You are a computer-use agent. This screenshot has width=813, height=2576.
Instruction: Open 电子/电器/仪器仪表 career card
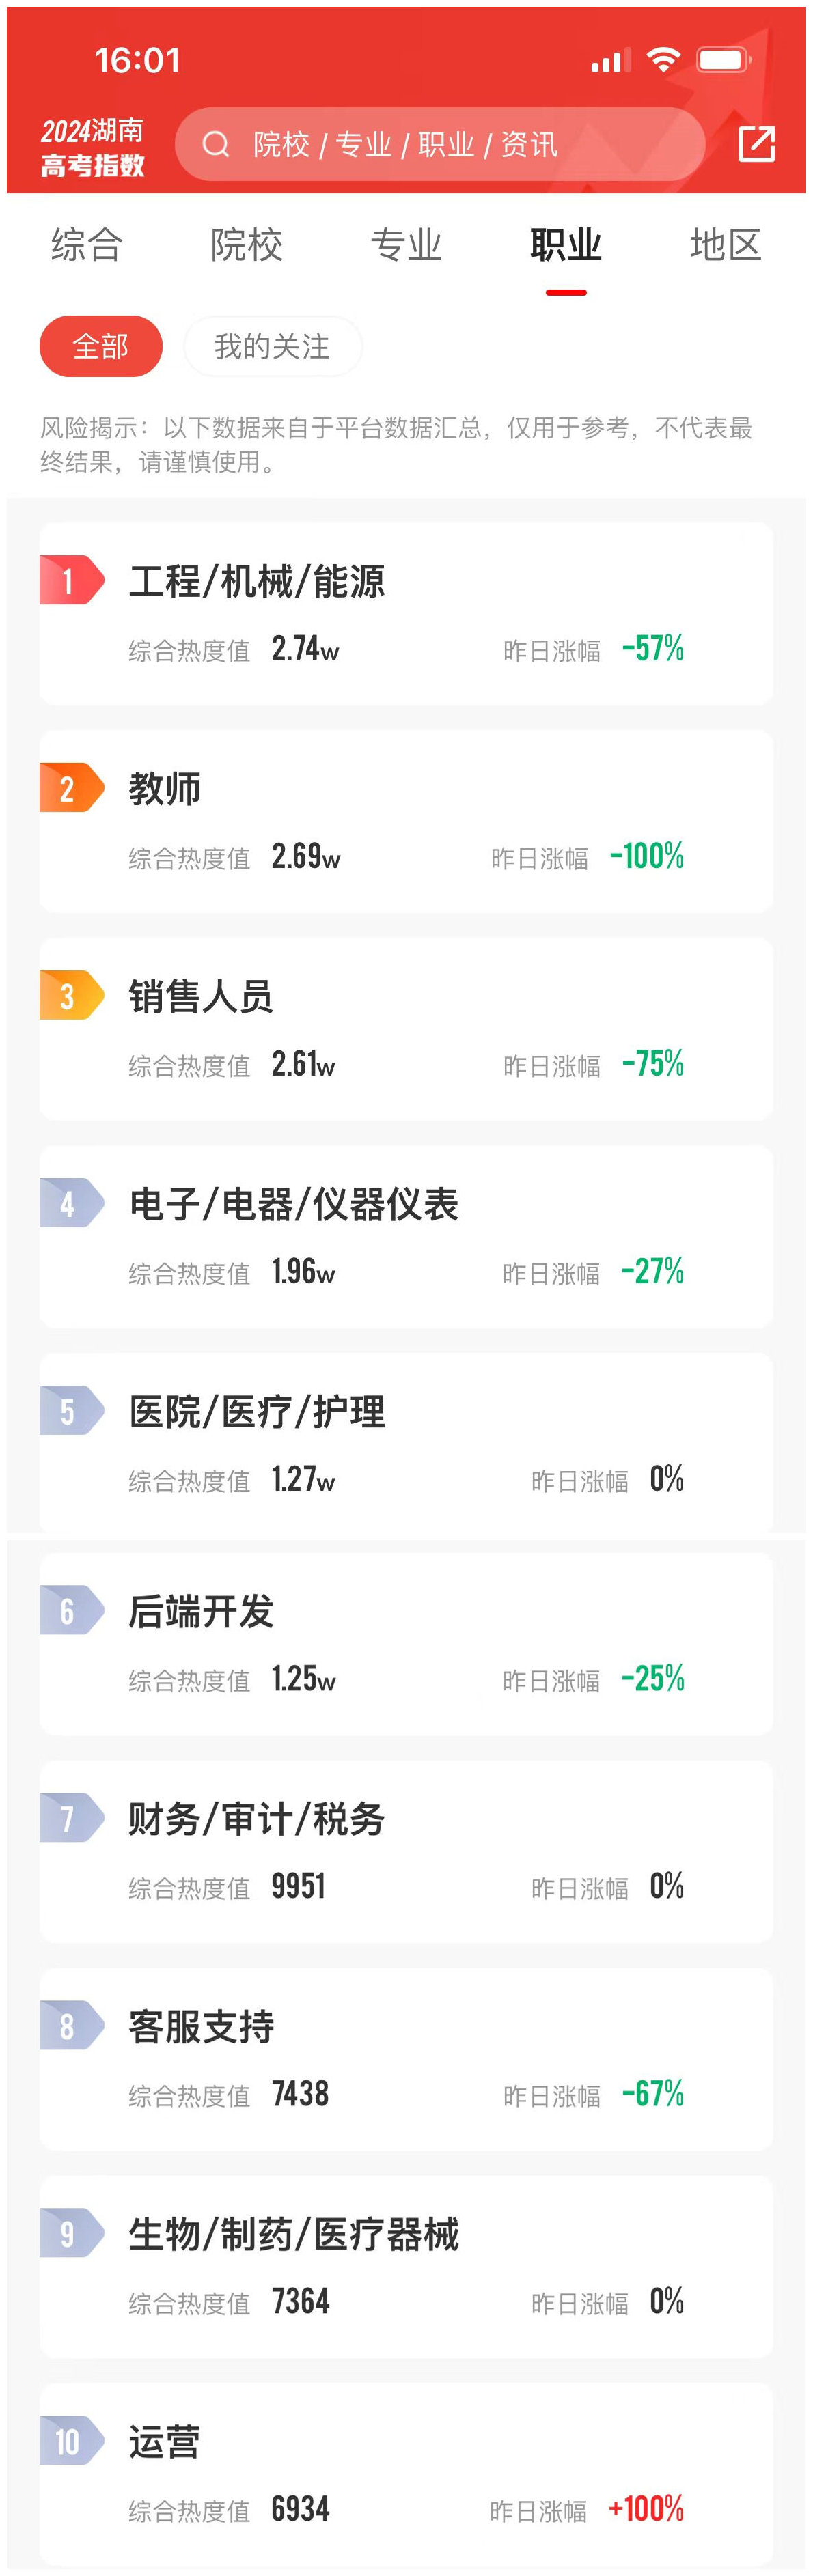406,1236
